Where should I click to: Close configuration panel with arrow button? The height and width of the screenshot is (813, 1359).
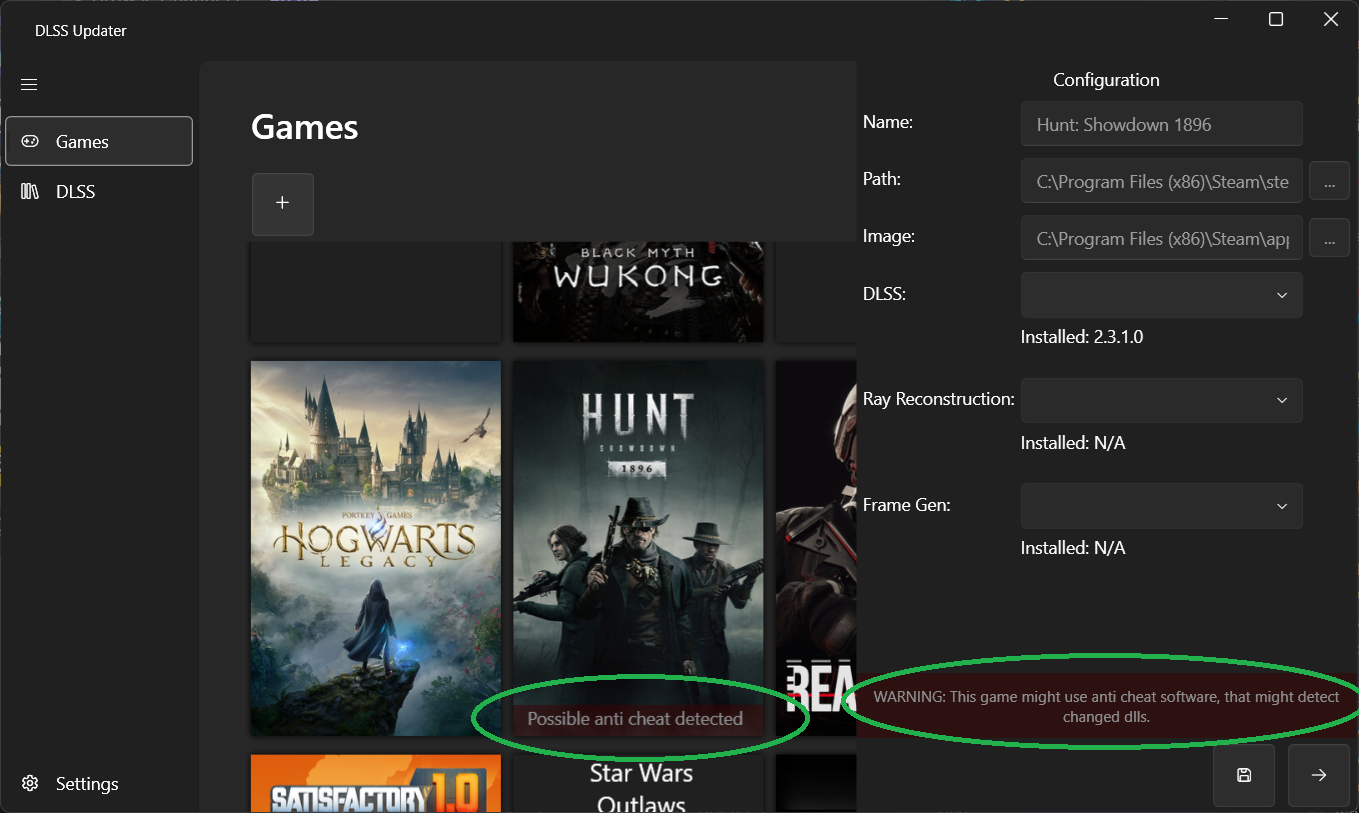tap(1319, 775)
